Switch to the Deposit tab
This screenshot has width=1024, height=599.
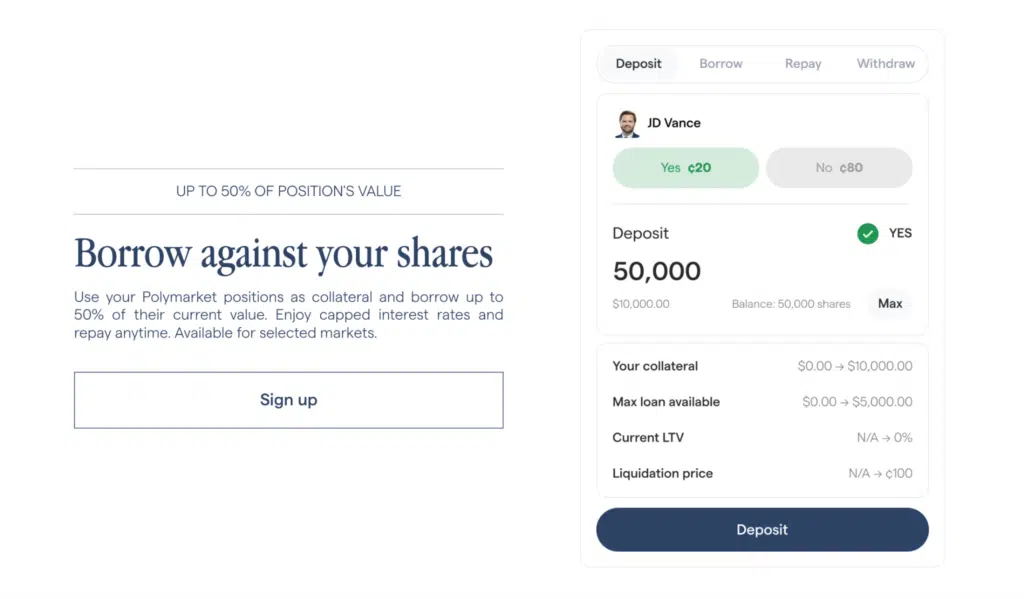point(639,64)
